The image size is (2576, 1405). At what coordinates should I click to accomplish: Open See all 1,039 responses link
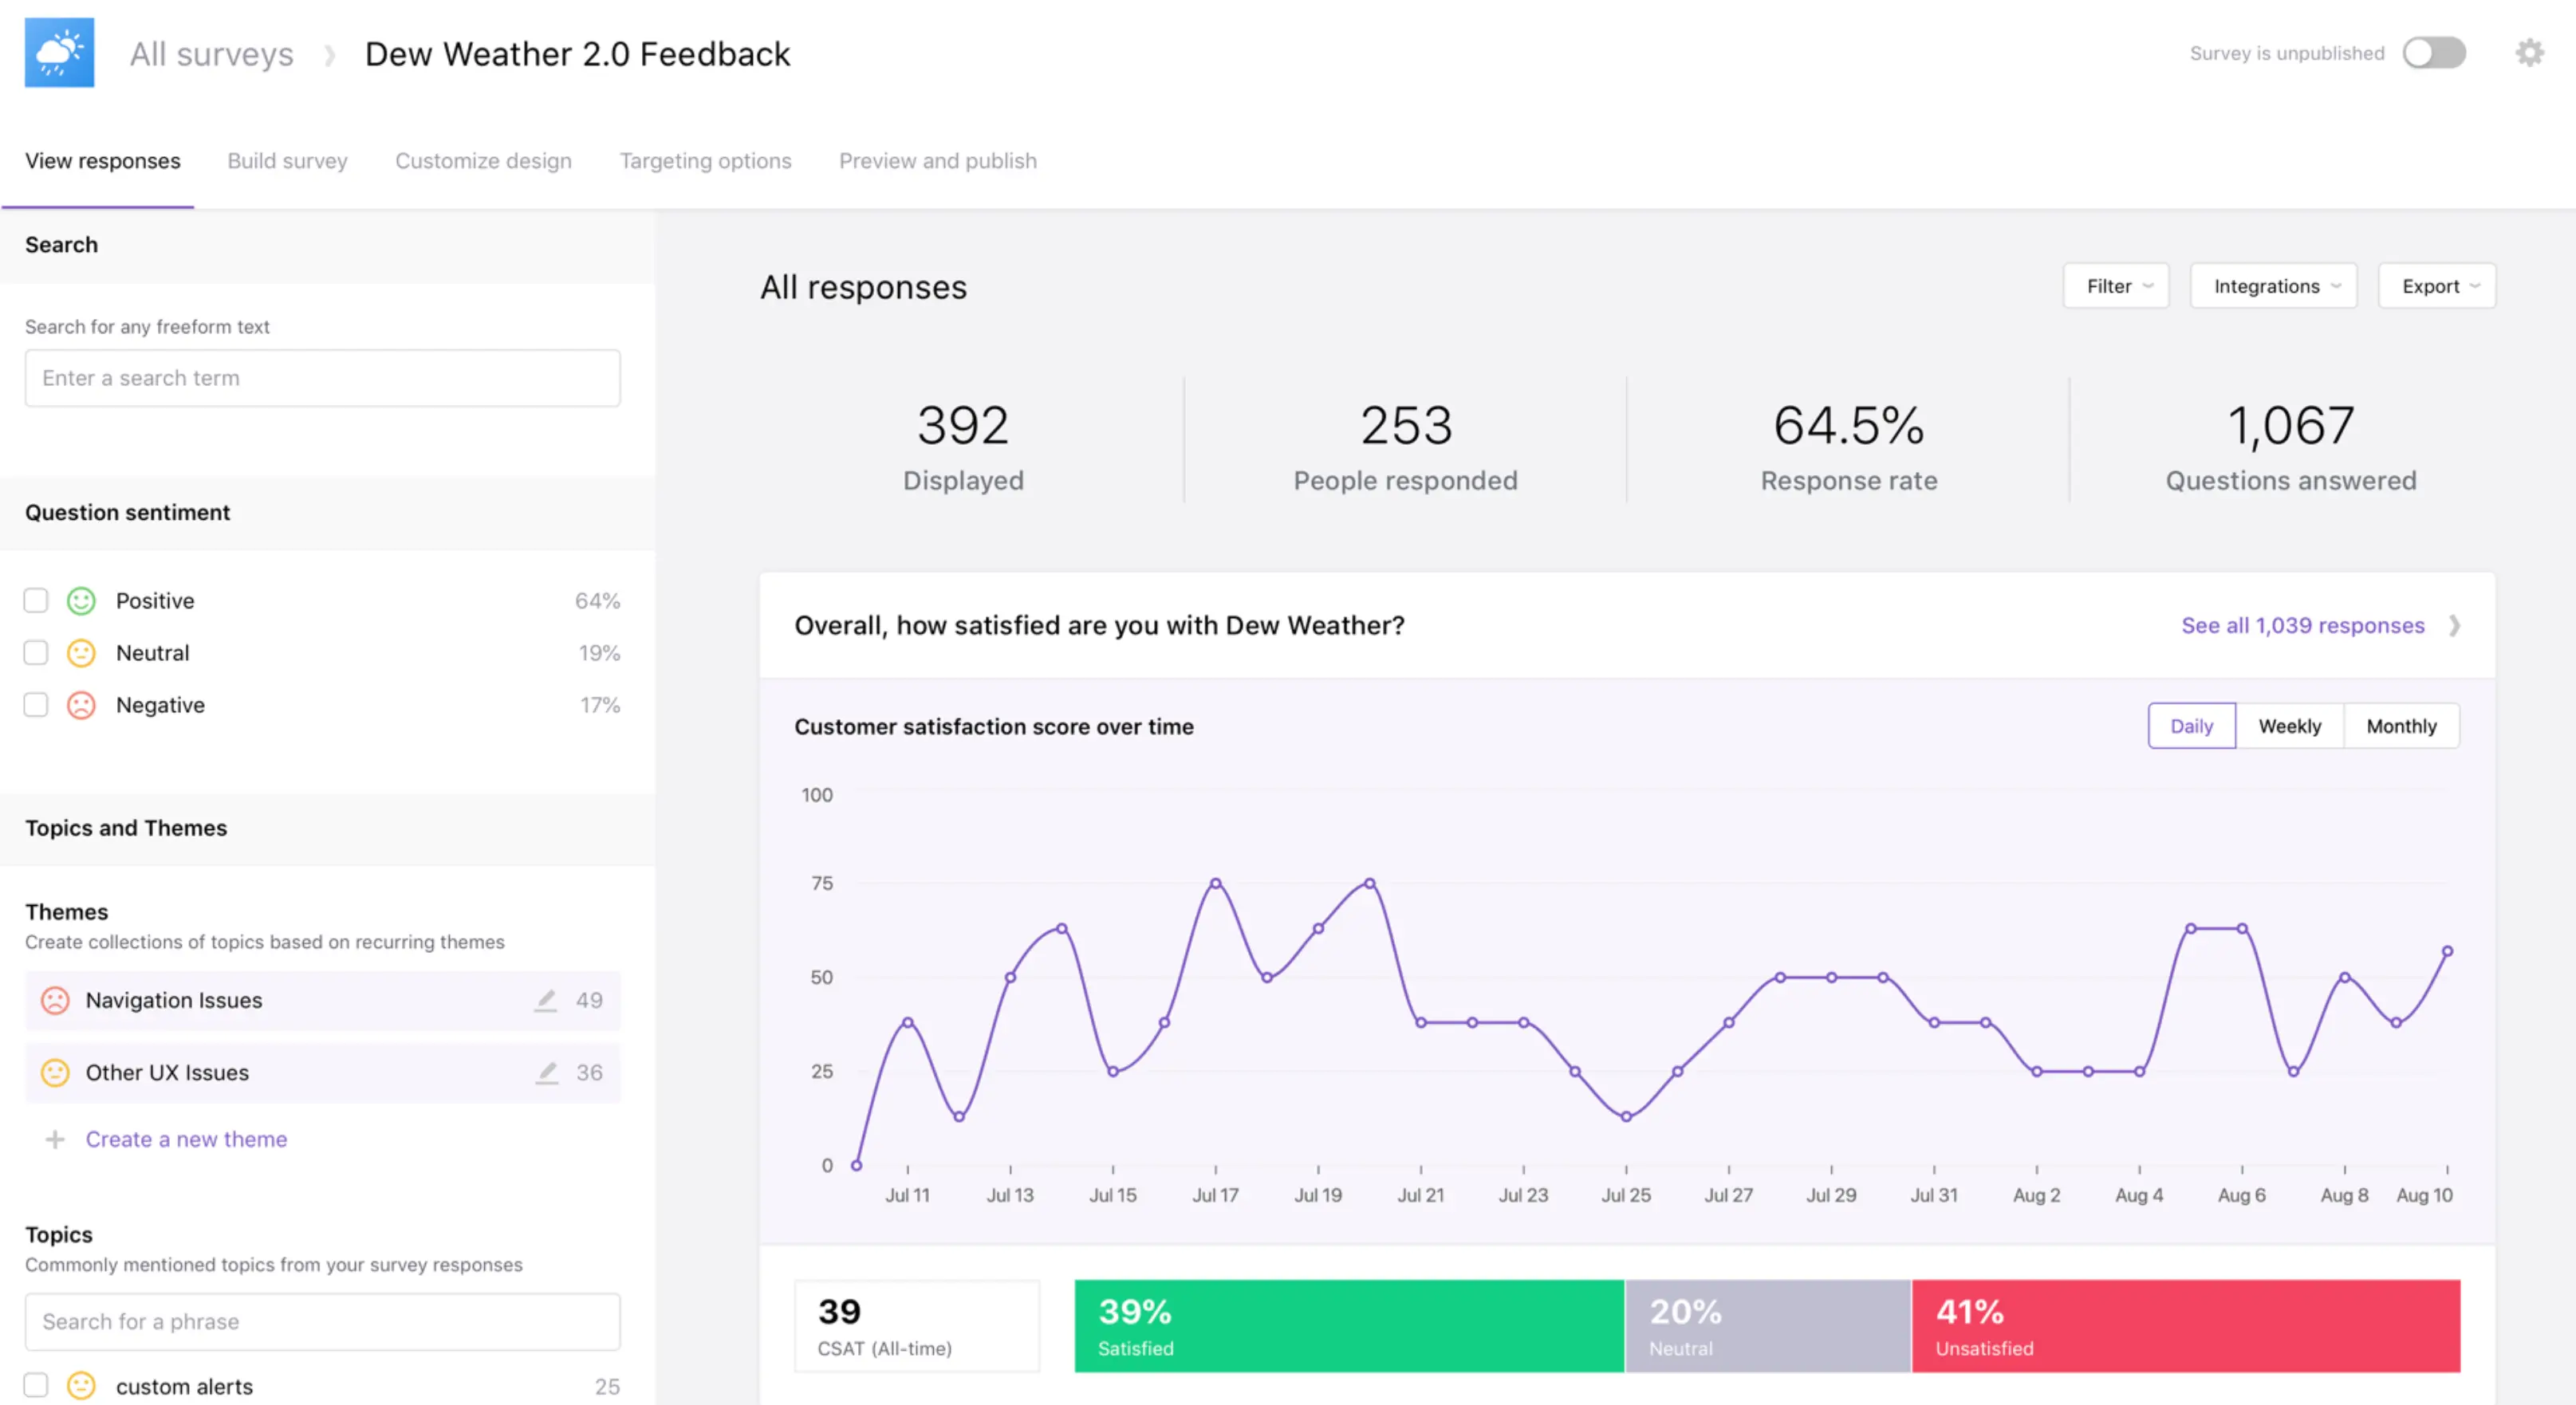2302,626
